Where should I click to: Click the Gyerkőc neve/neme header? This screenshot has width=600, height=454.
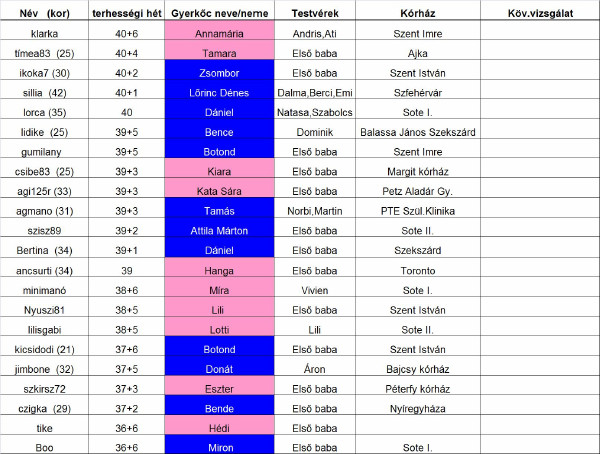click(x=219, y=13)
